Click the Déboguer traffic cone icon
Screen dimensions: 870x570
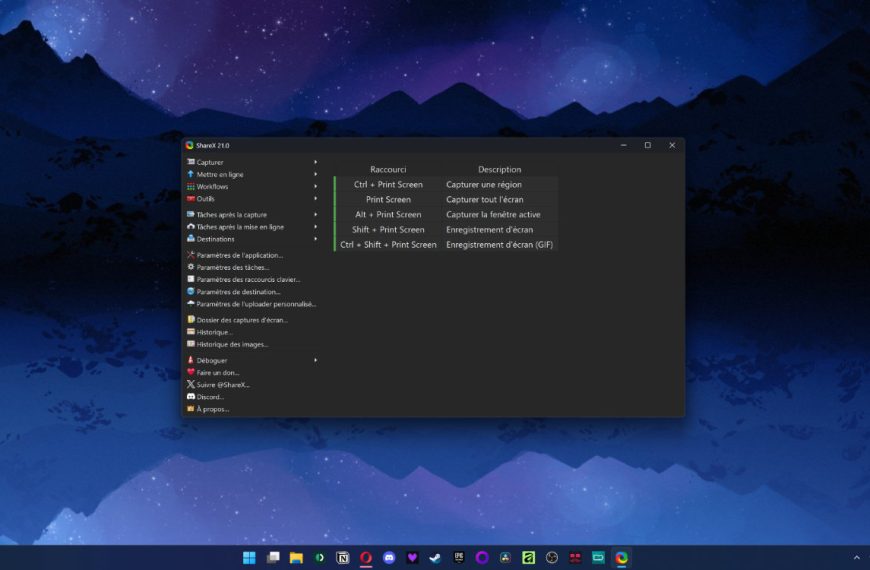coord(191,360)
